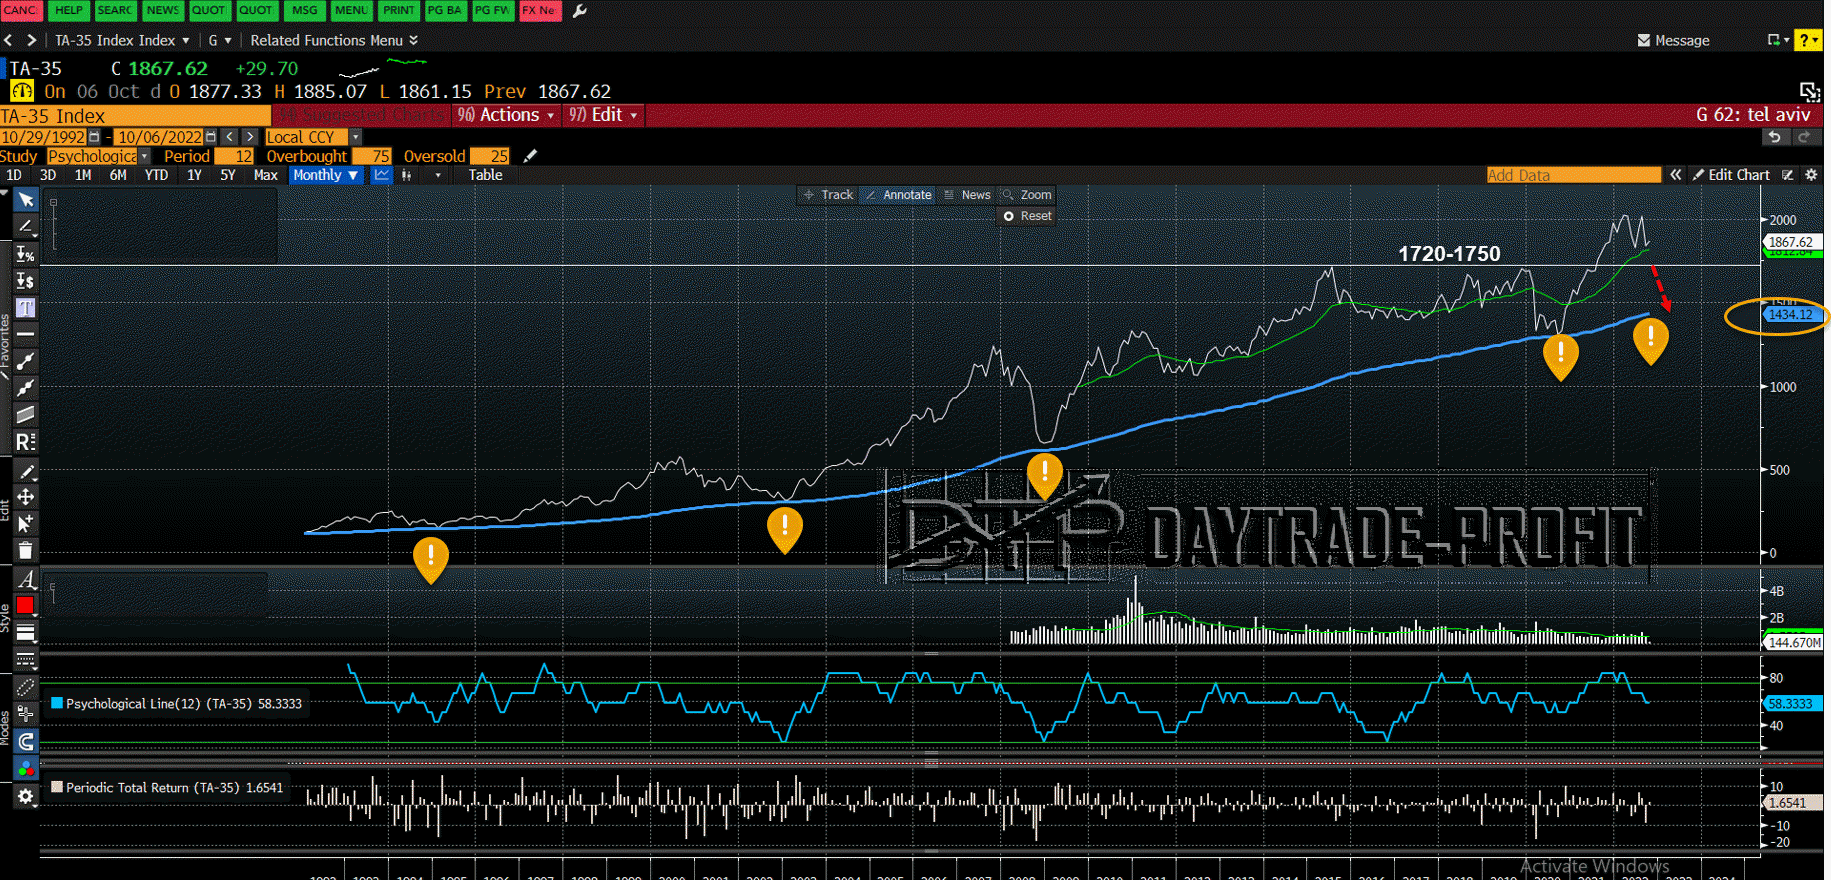
Task: Select the YTD time range
Action: click(x=156, y=175)
